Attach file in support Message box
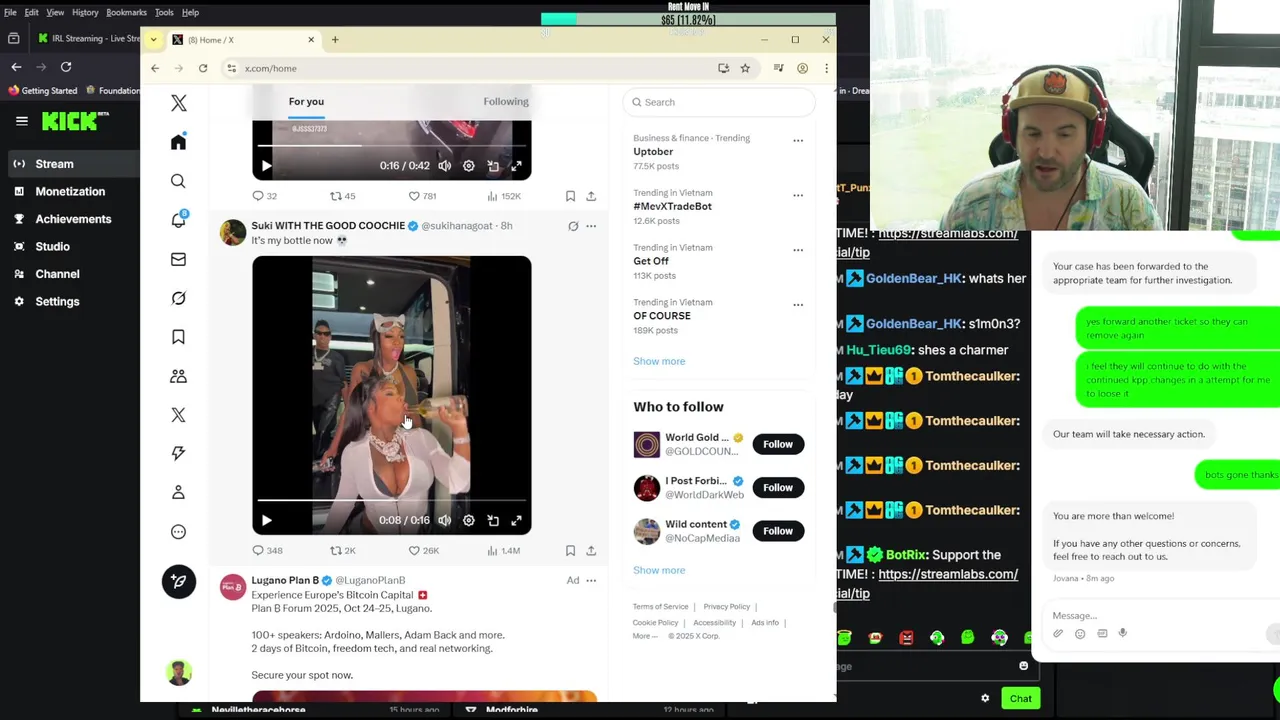Viewport: 1280px width, 720px height. 1058,633
